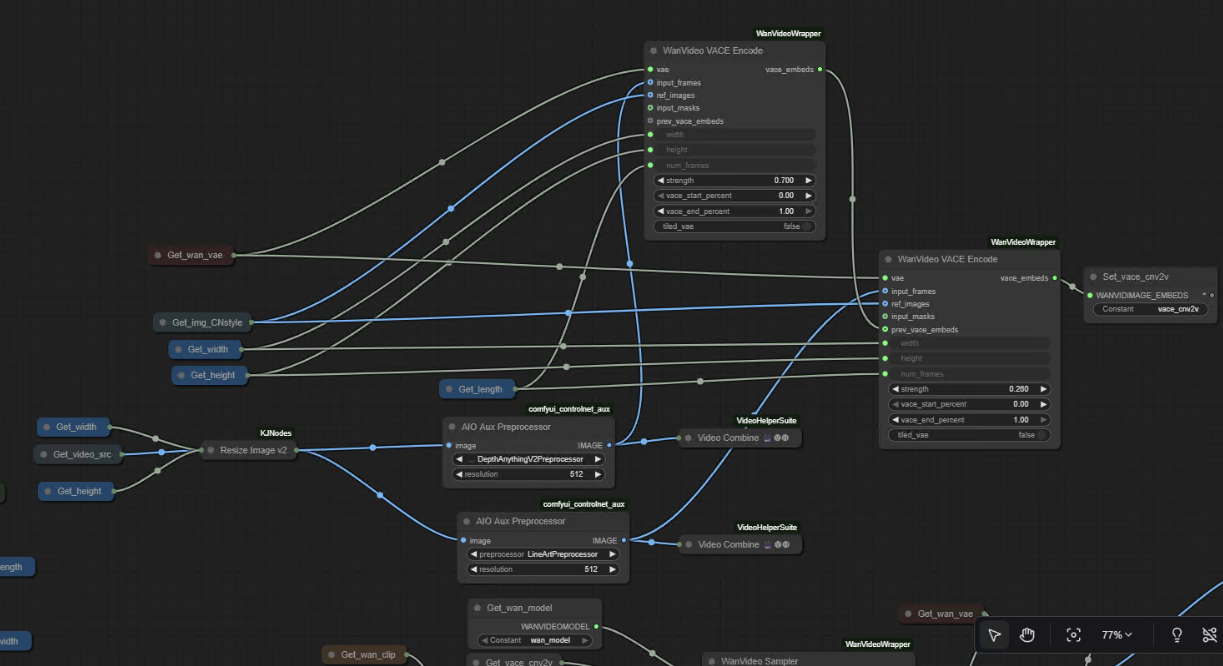Collapse the AIO Aux node with DepthAnythingV2Preprocessor

click(x=452, y=426)
